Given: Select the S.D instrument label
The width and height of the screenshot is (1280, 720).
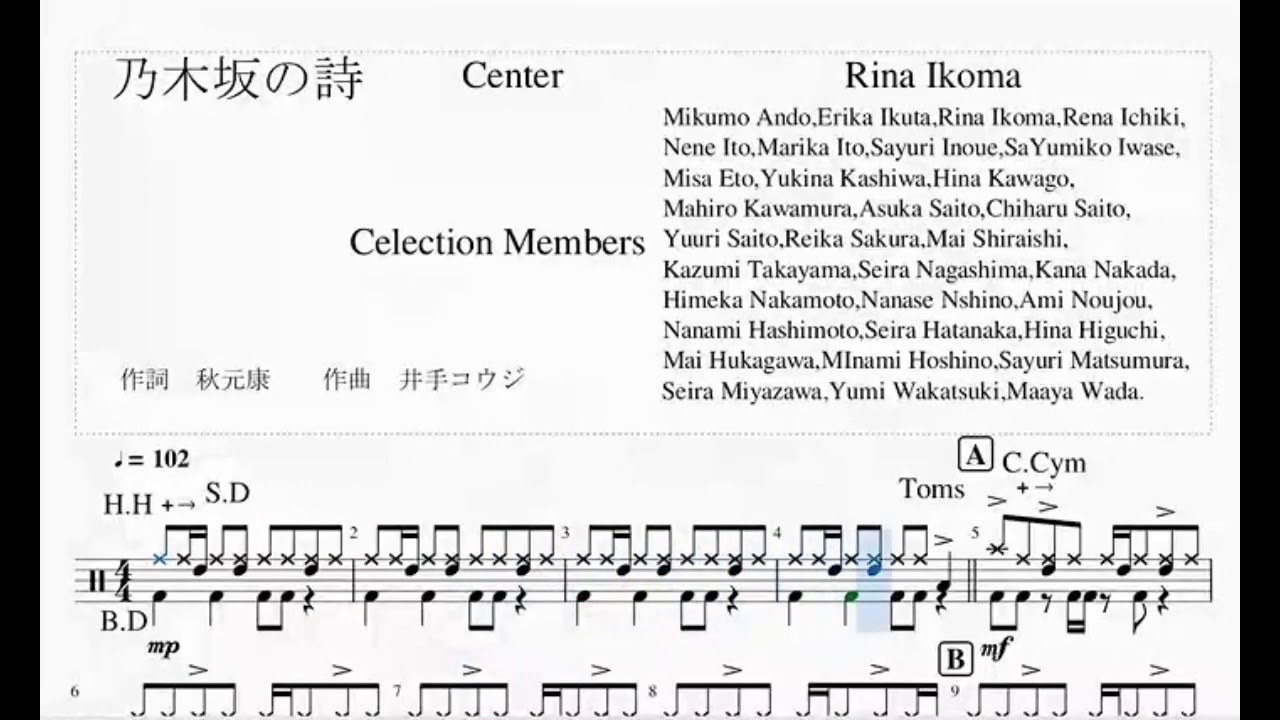Looking at the screenshot, I should click(x=227, y=493).
